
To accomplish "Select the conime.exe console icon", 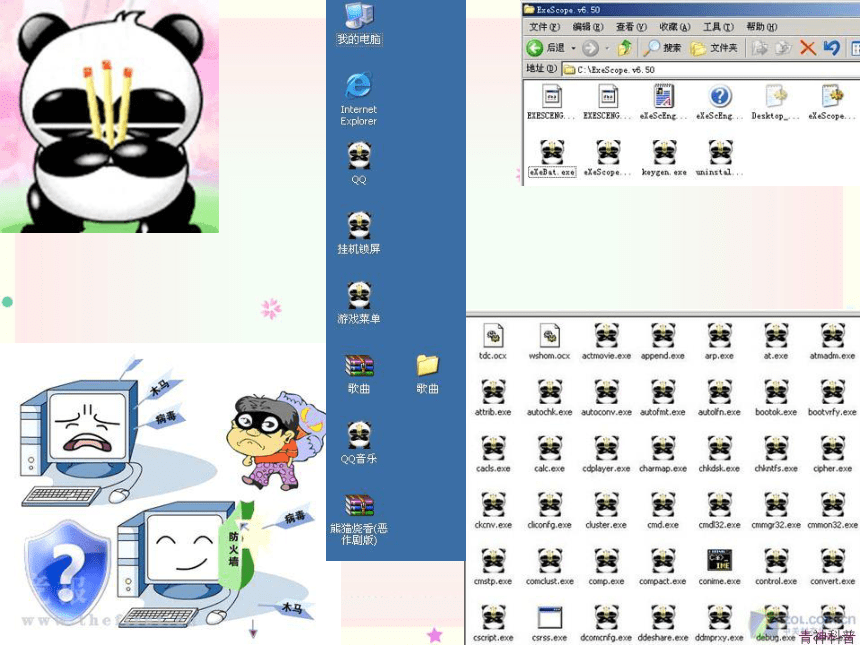I will (x=719, y=567).
